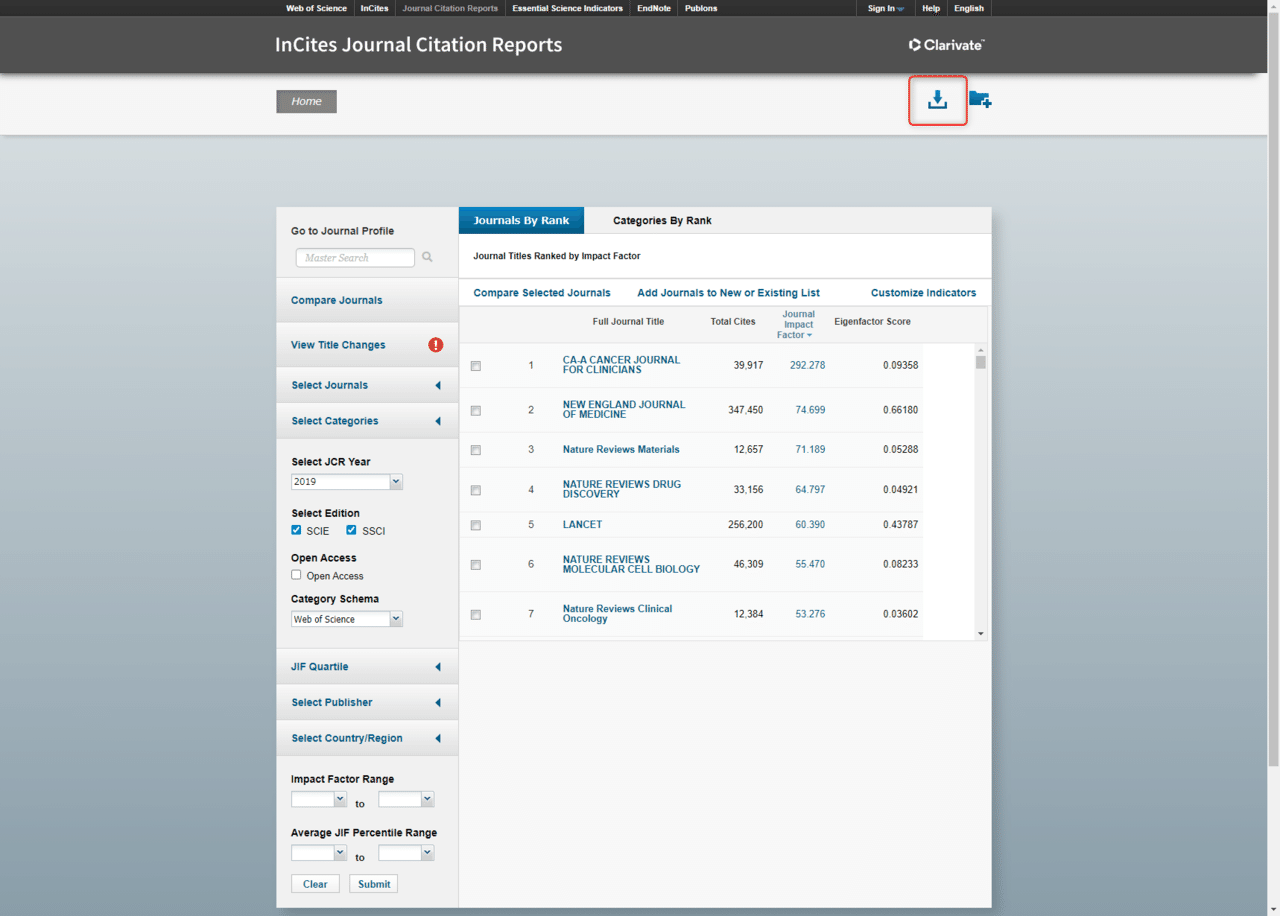Click the Help link

click(931, 8)
